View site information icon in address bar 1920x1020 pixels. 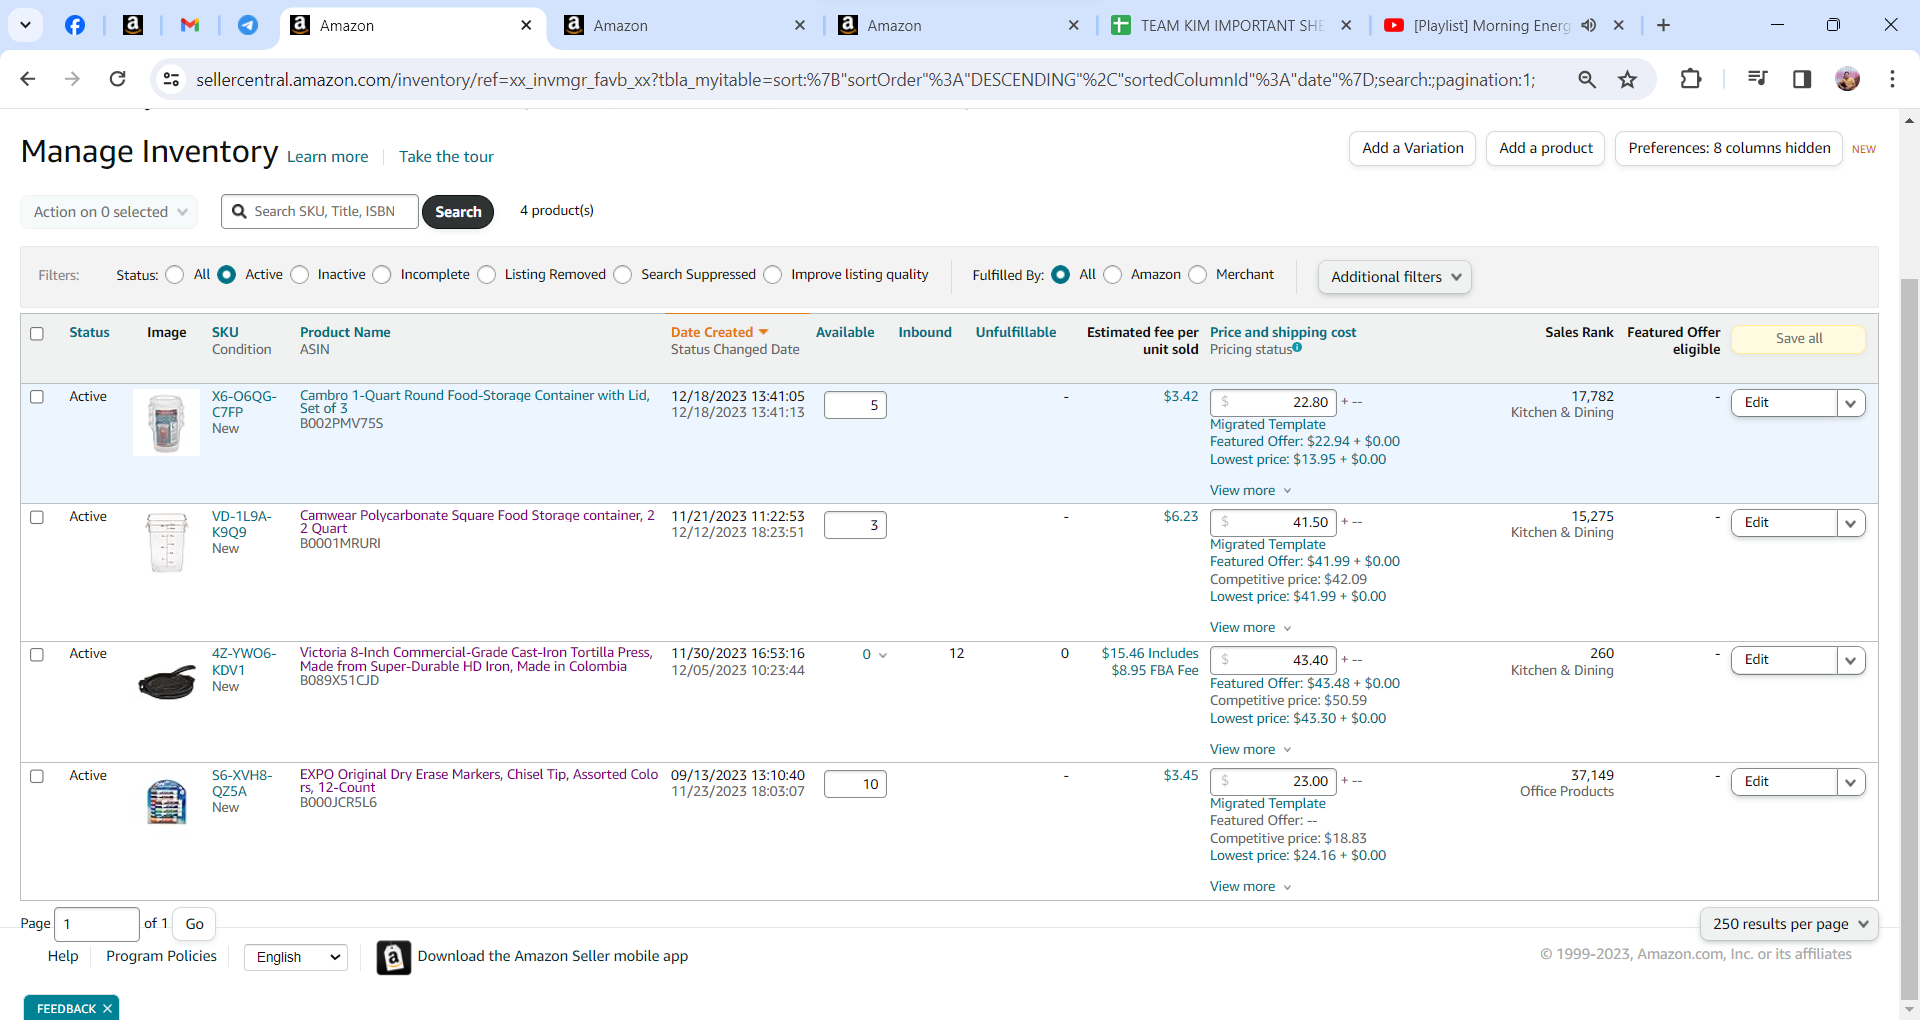(171, 79)
